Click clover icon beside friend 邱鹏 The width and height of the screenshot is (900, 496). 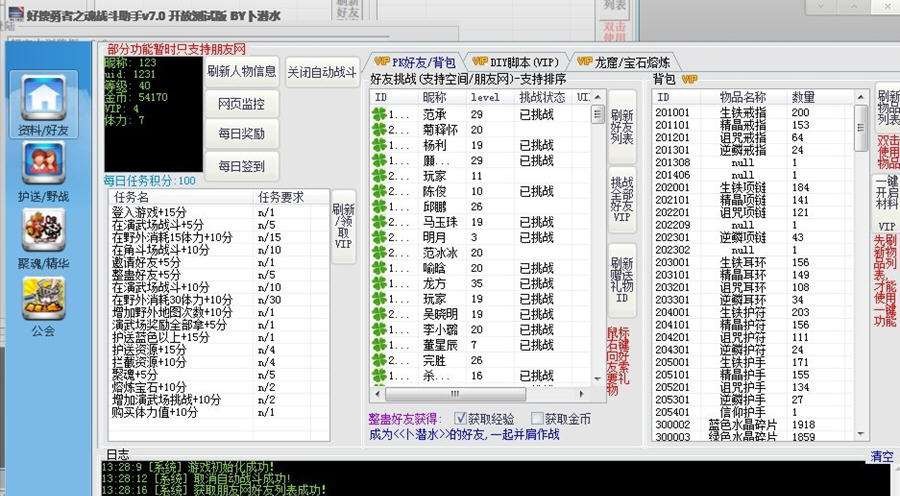pos(379,206)
